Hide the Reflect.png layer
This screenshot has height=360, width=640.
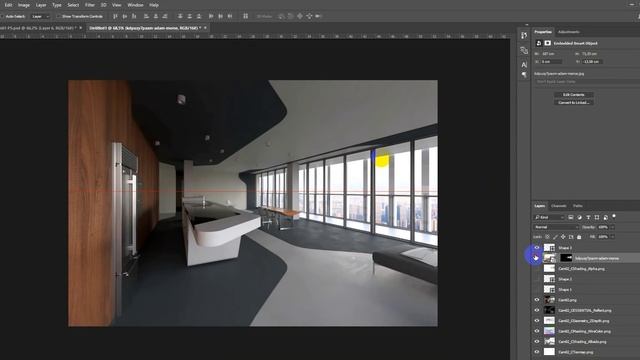click(537, 310)
